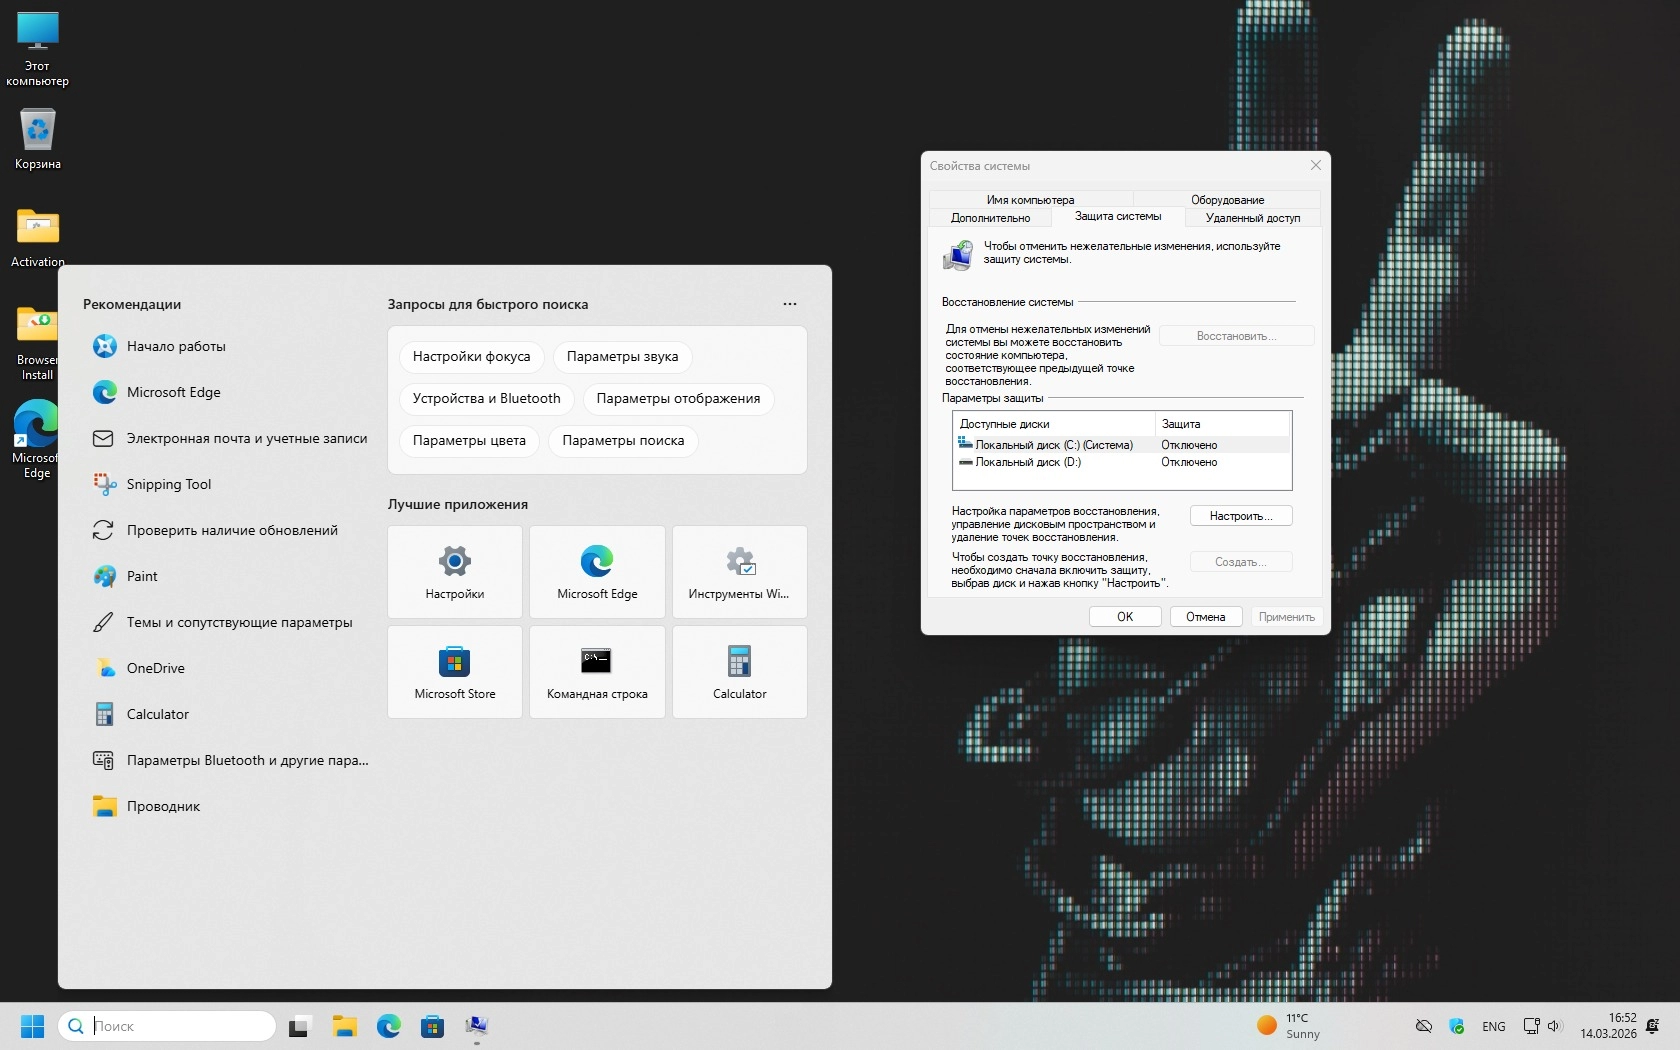Open ENG language switcher in system tray
Screen dimensions: 1680x1050
(1493, 1027)
